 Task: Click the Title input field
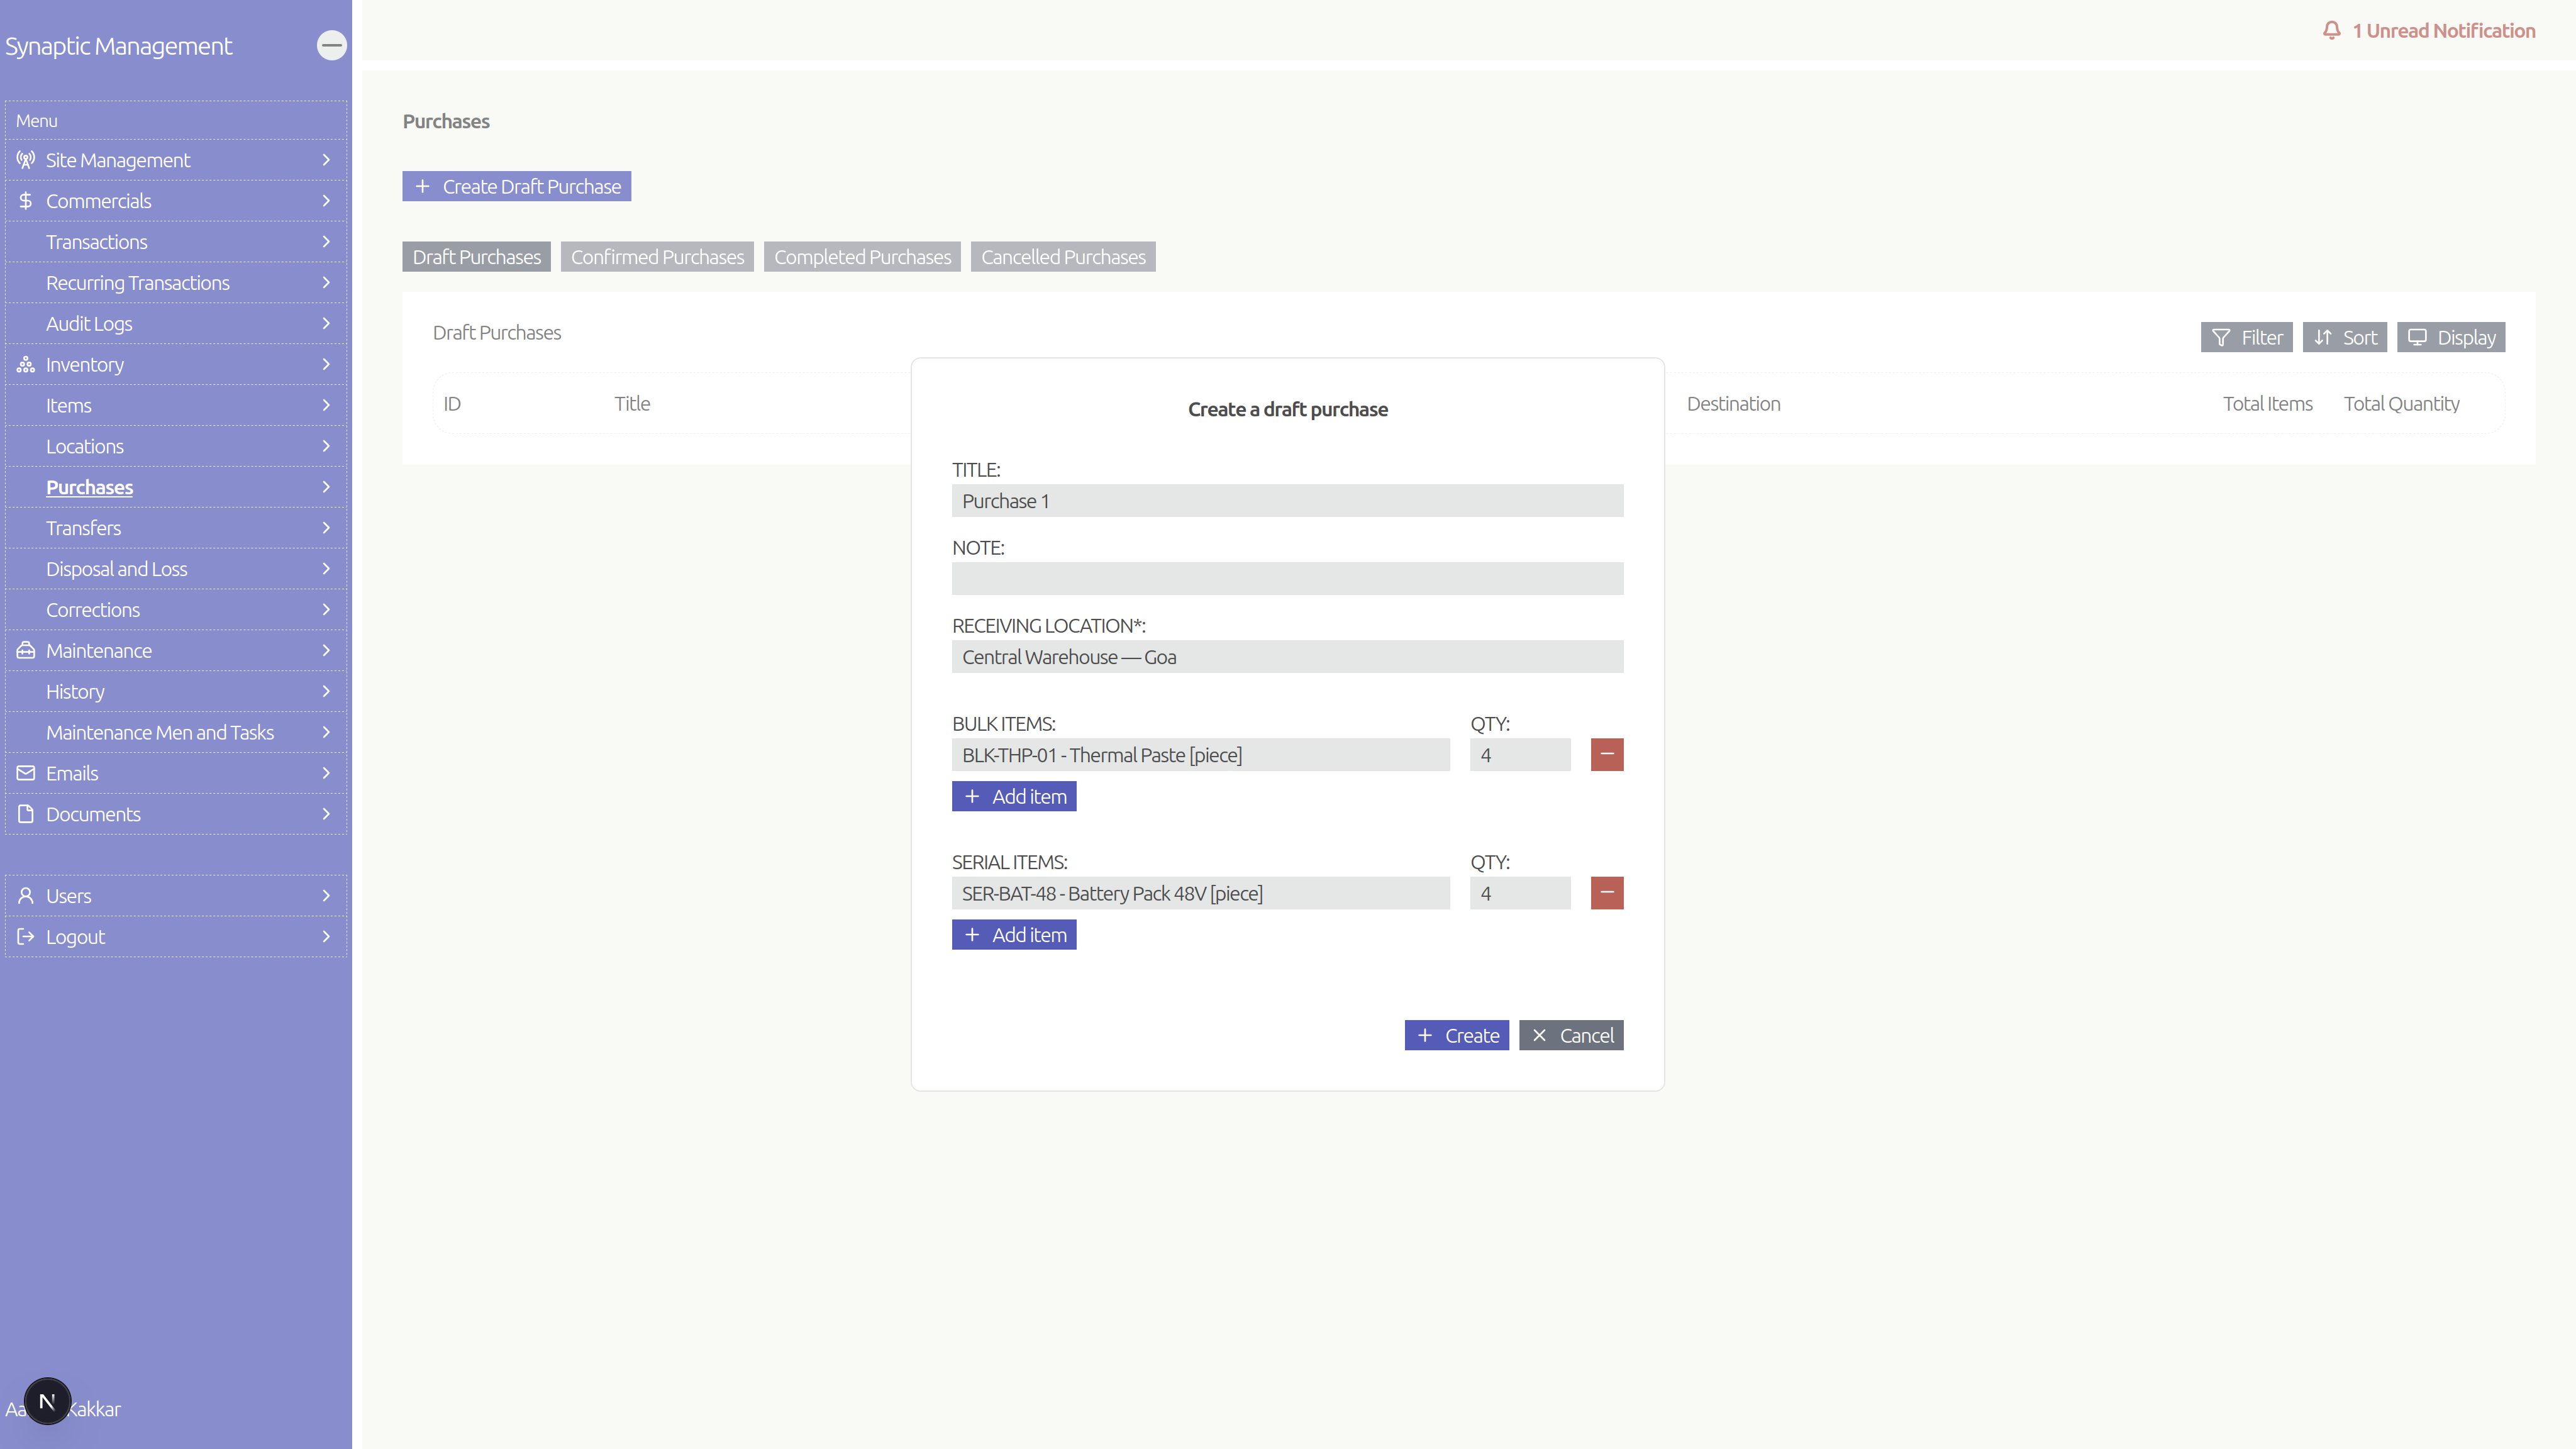(x=1287, y=501)
